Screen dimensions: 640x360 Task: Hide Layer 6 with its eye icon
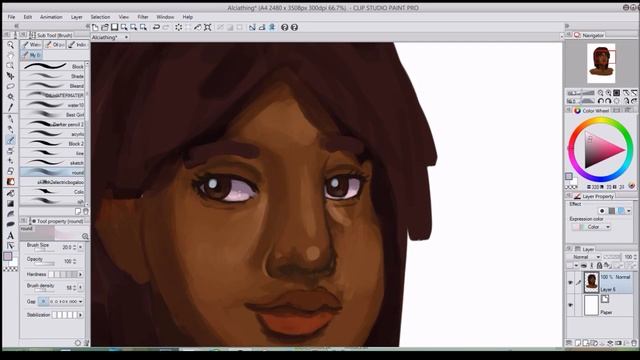[x=571, y=282]
